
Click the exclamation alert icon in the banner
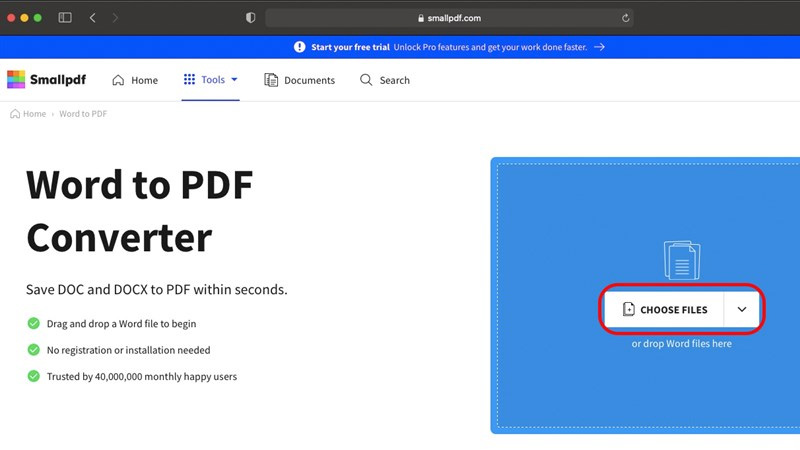pos(299,47)
